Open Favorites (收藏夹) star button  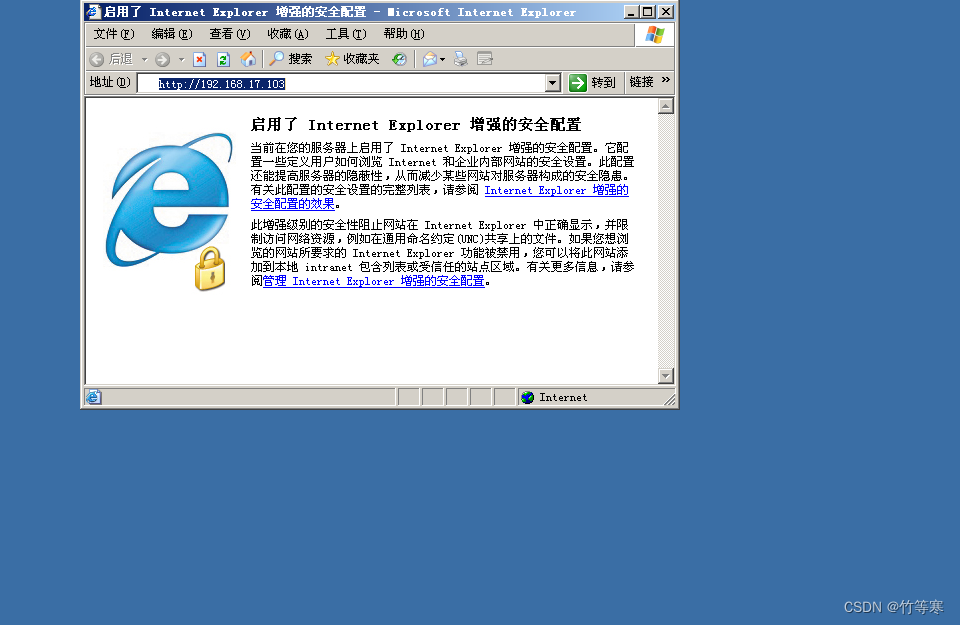(x=352, y=59)
